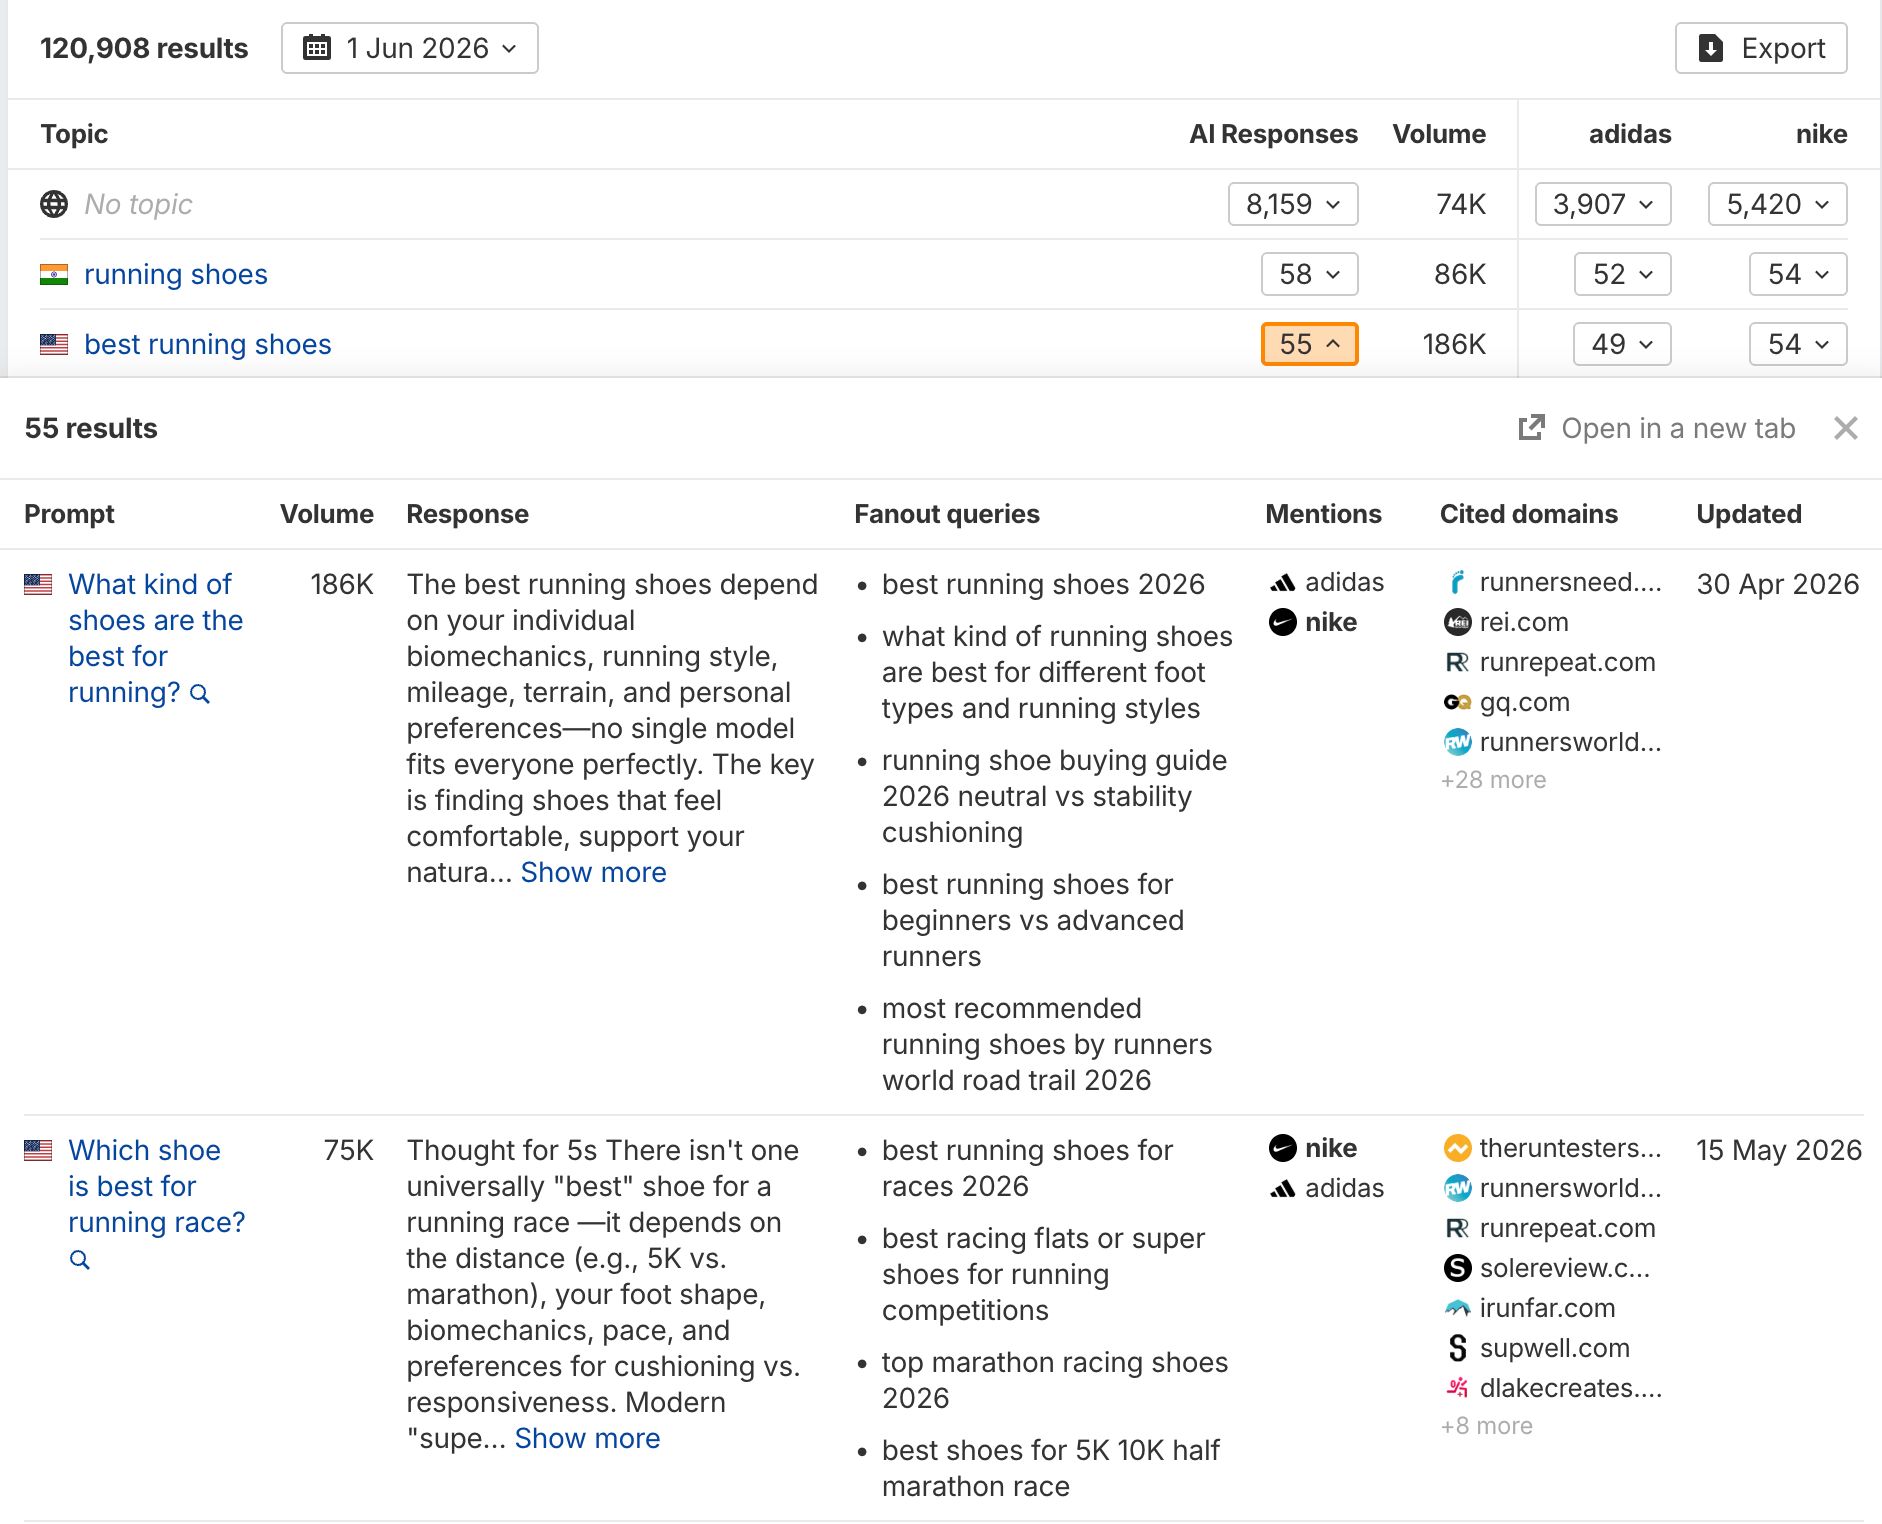Click the runnersworld favicon in the 30 Apr 2026 row
This screenshot has height=1524, width=1882.
(x=1458, y=742)
